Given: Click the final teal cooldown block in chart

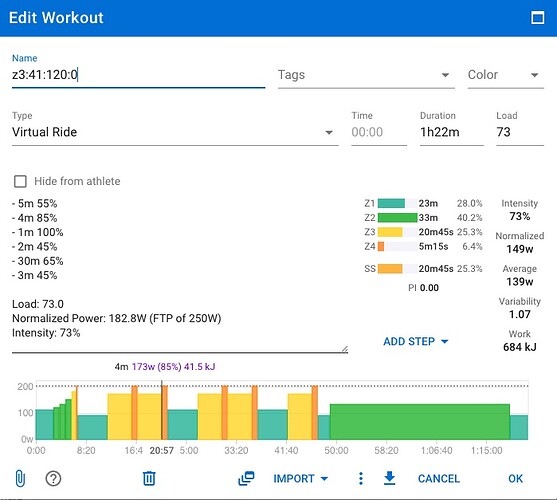Looking at the screenshot, I should coord(519,427).
